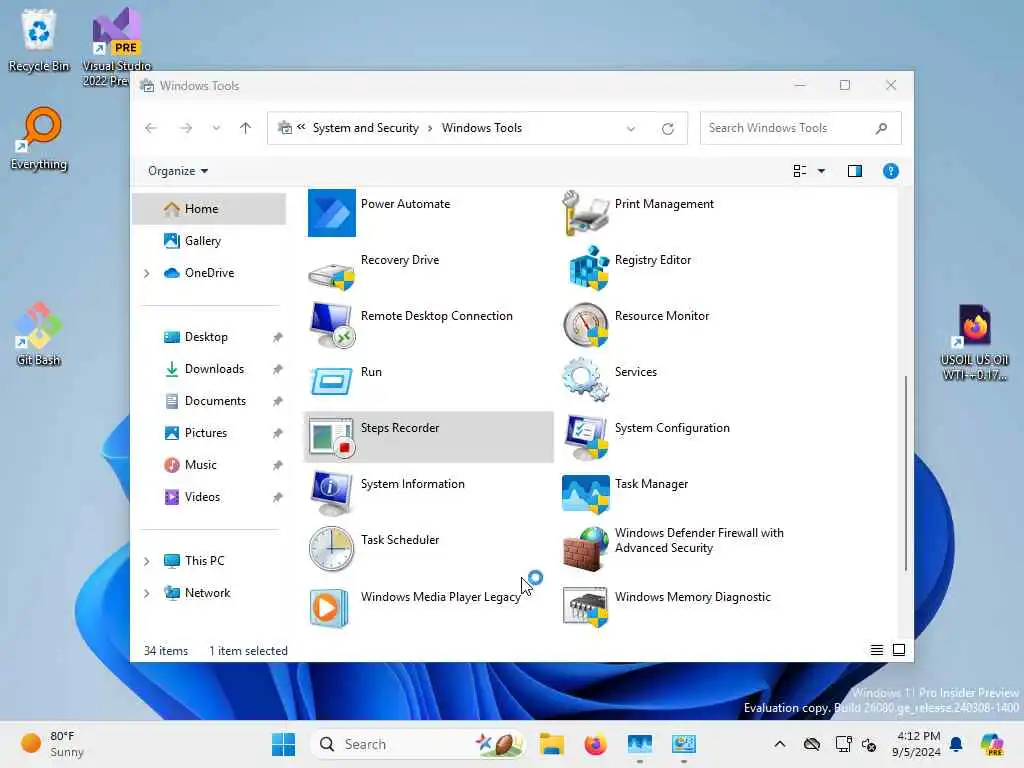Click System and Security breadcrumb
Screen dimensions: 1024x768
pos(366,128)
